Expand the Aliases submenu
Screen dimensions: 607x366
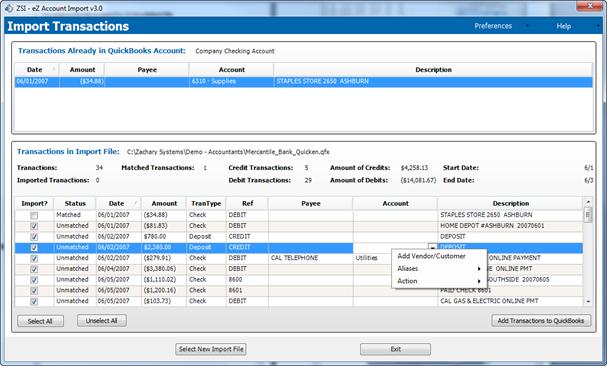(x=439, y=268)
